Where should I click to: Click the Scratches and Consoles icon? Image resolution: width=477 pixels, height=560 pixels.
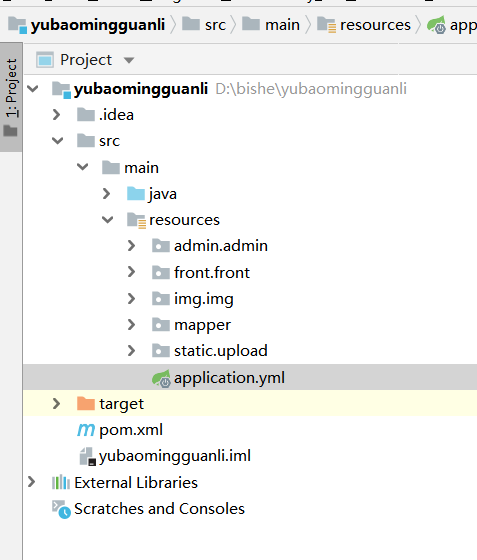(x=61, y=509)
